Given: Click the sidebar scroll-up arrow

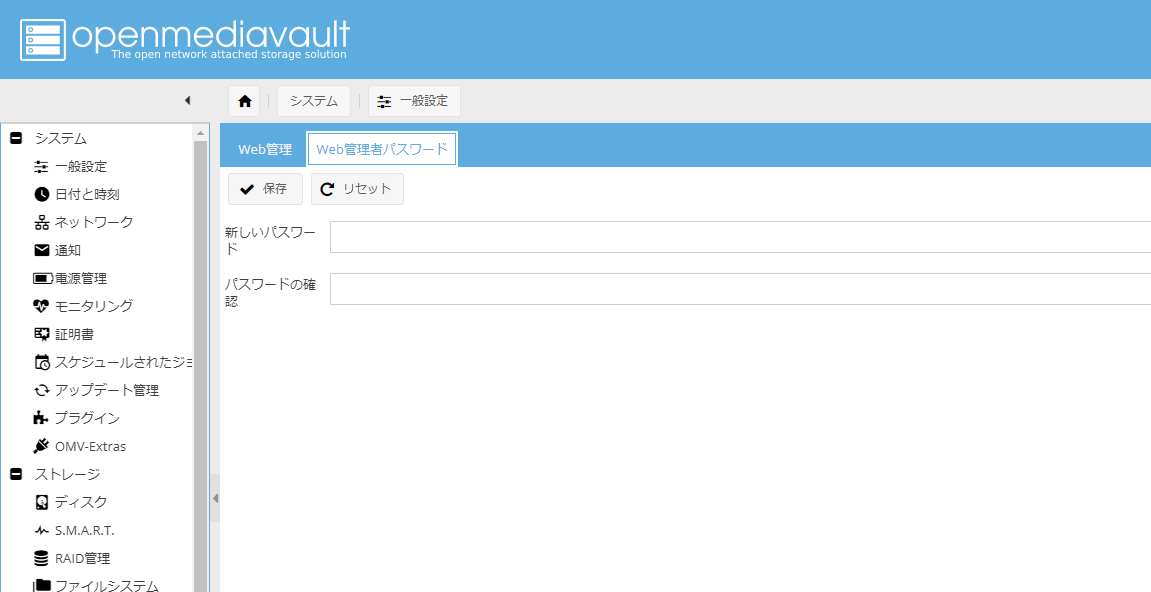Looking at the screenshot, I should pyautogui.click(x=200, y=133).
